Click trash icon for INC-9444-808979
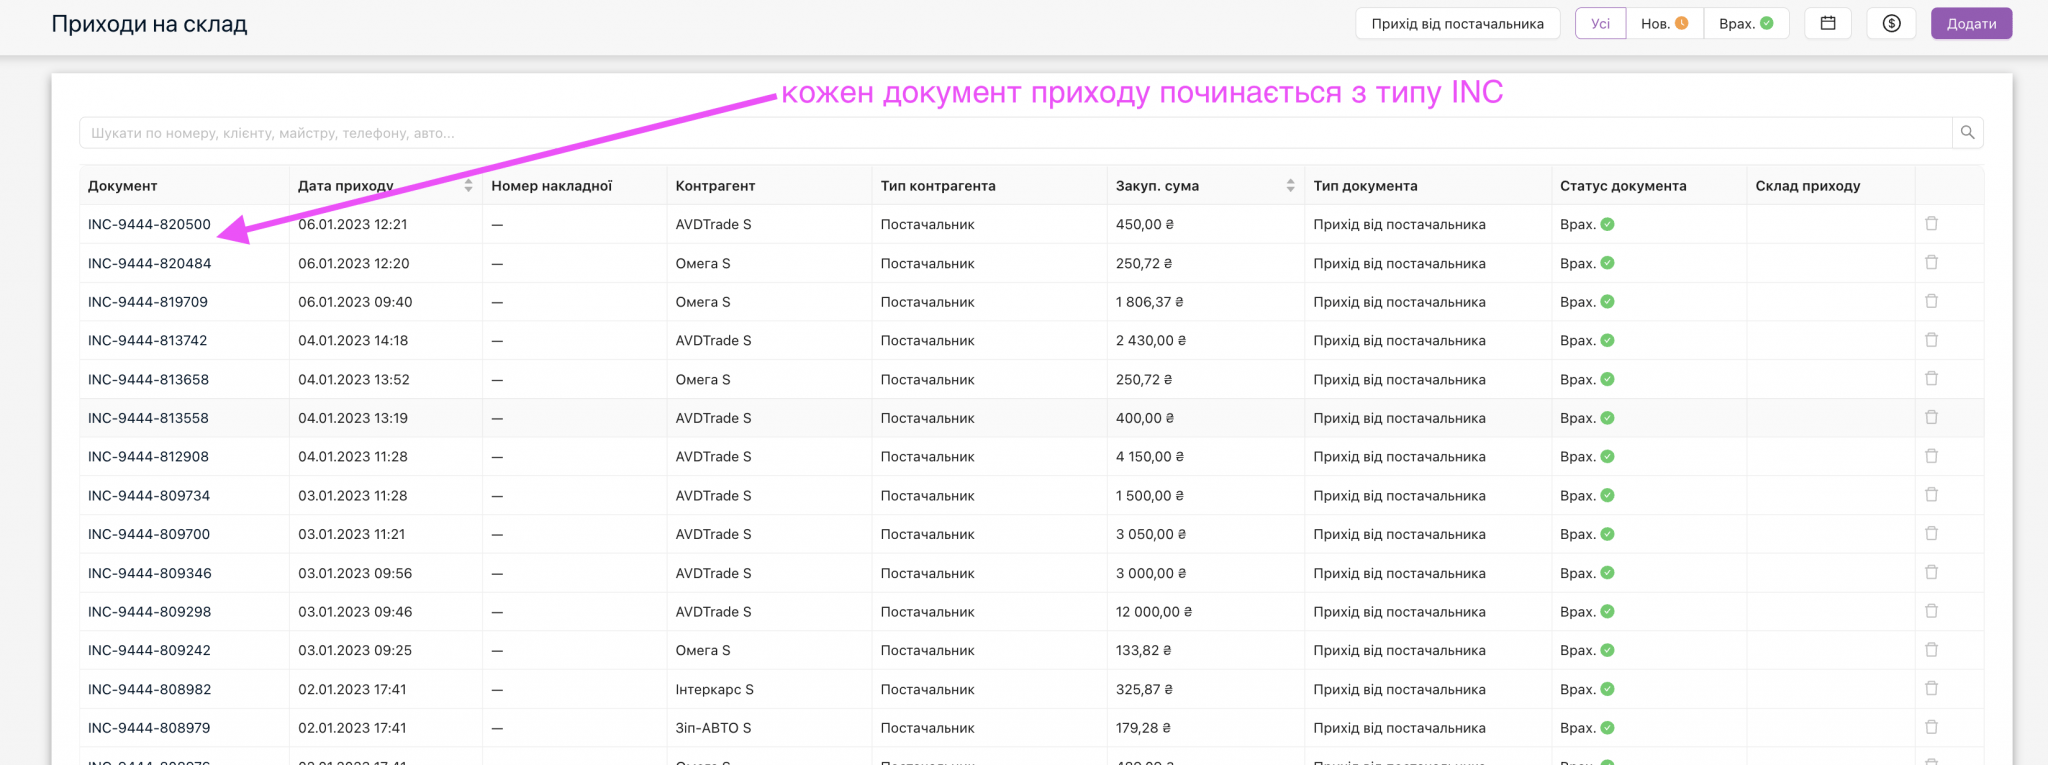This screenshot has width=2048, height=765. pos(1931,727)
